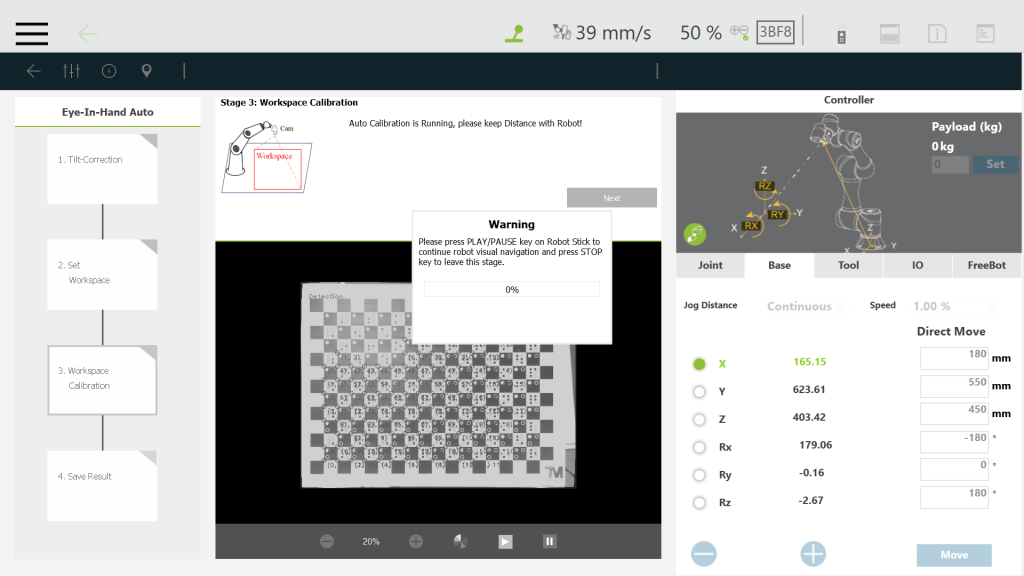The width and height of the screenshot is (1024, 576).
Task: Click the round jog minus button
Action: 704,553
